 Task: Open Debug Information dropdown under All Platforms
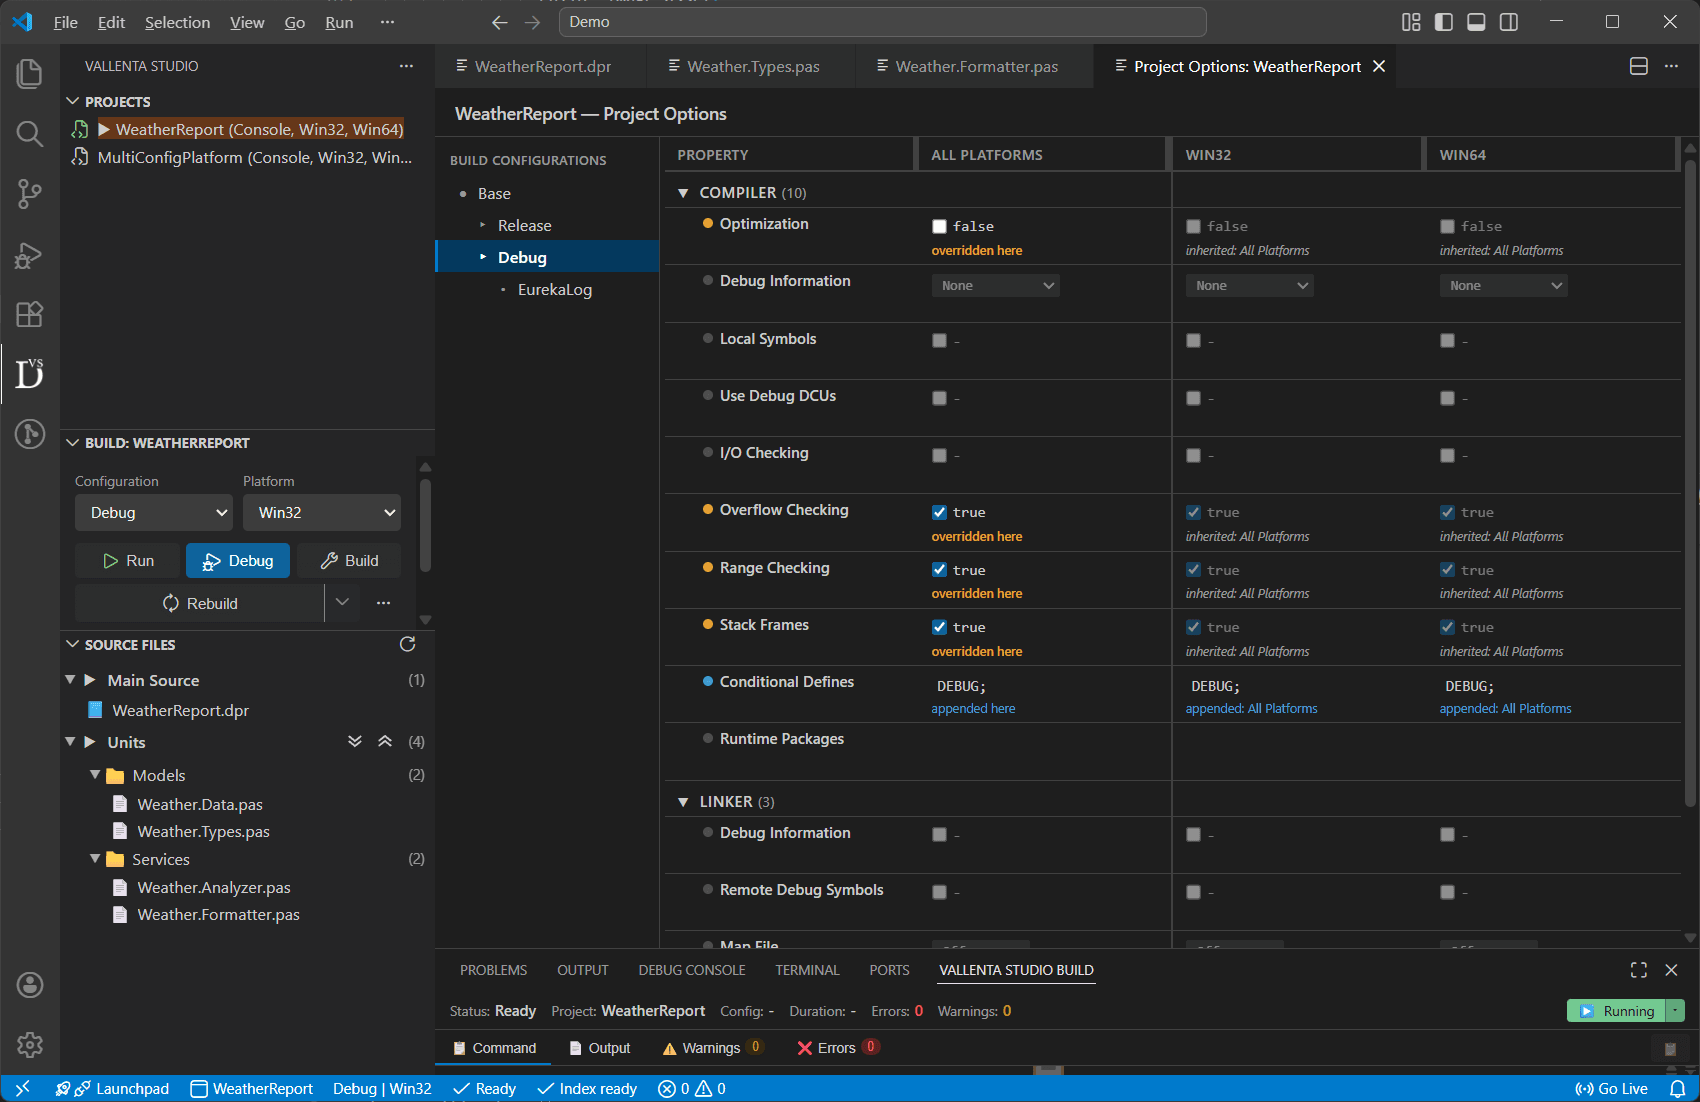(996, 286)
